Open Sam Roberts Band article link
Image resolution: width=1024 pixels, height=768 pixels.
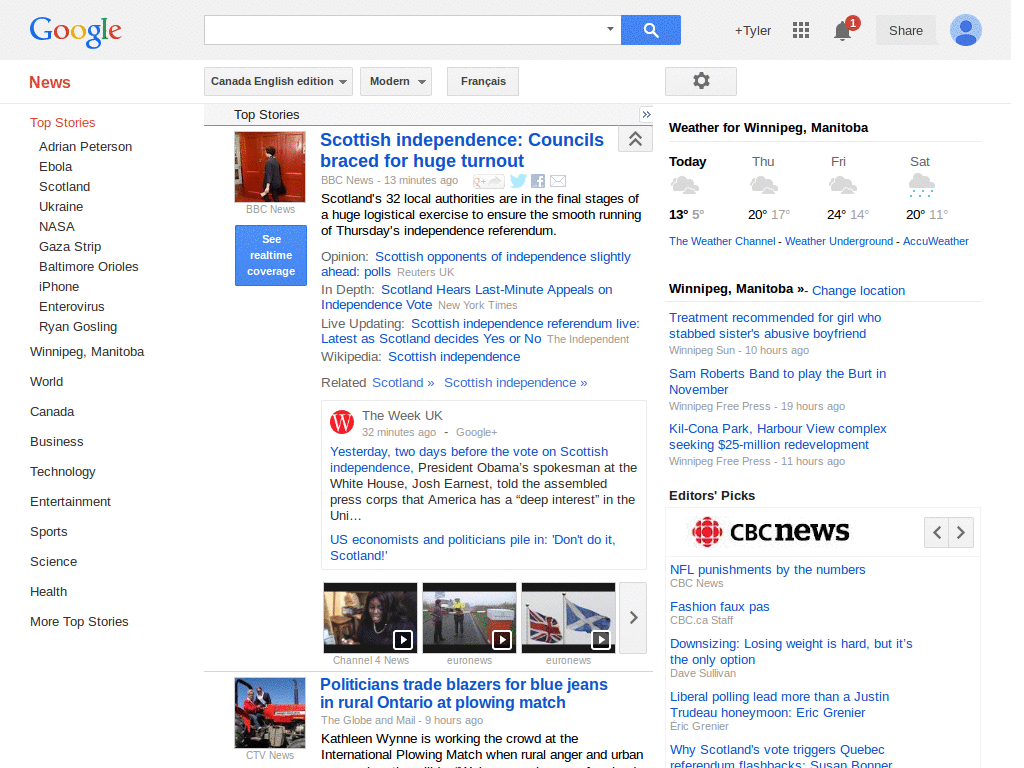777,381
